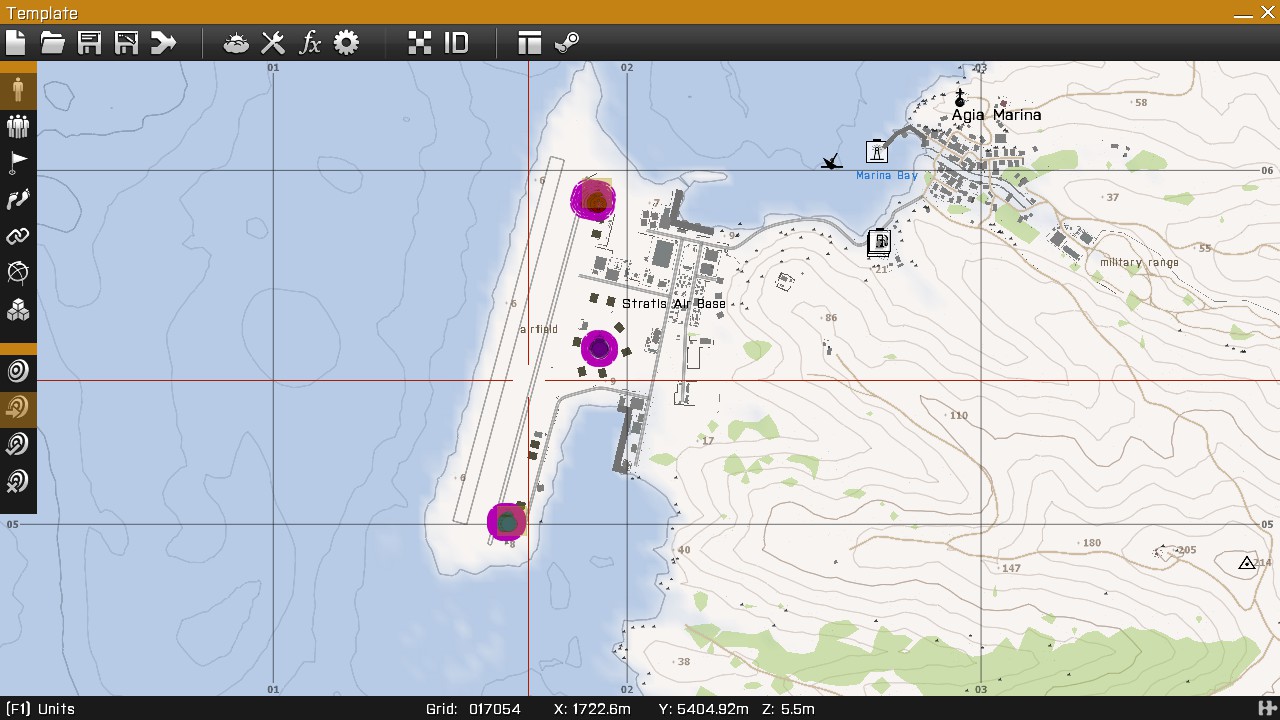Select the Triggers flag icon
Image resolution: width=1280 pixels, height=720 pixels.
[x=18, y=163]
